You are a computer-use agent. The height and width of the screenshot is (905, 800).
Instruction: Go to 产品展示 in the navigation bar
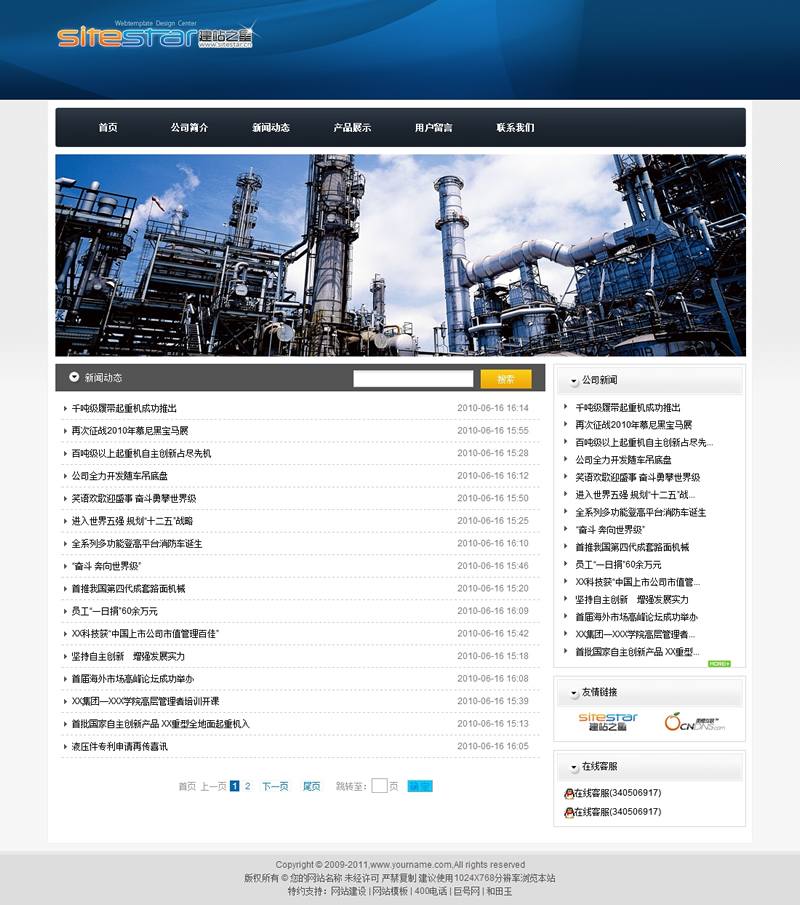[352, 128]
